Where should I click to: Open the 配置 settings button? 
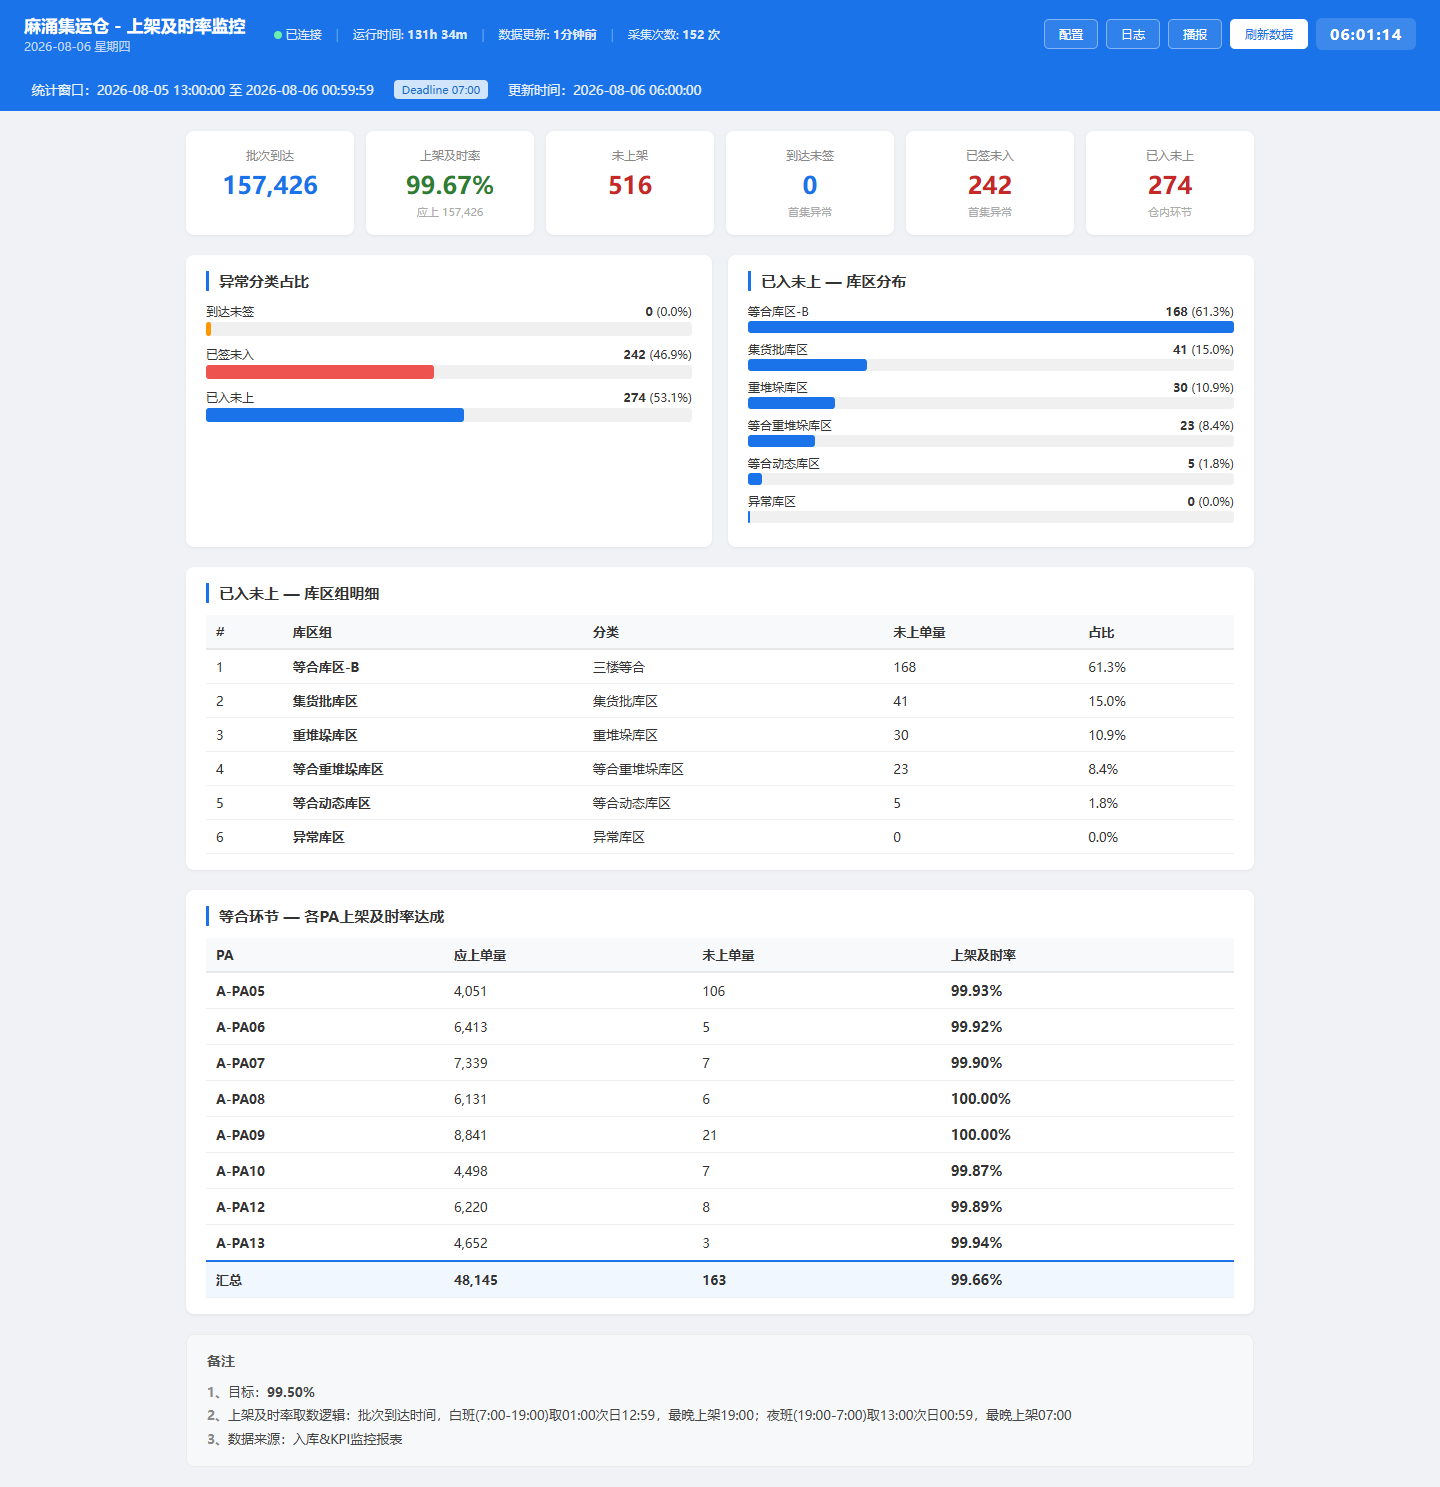pos(1071,34)
